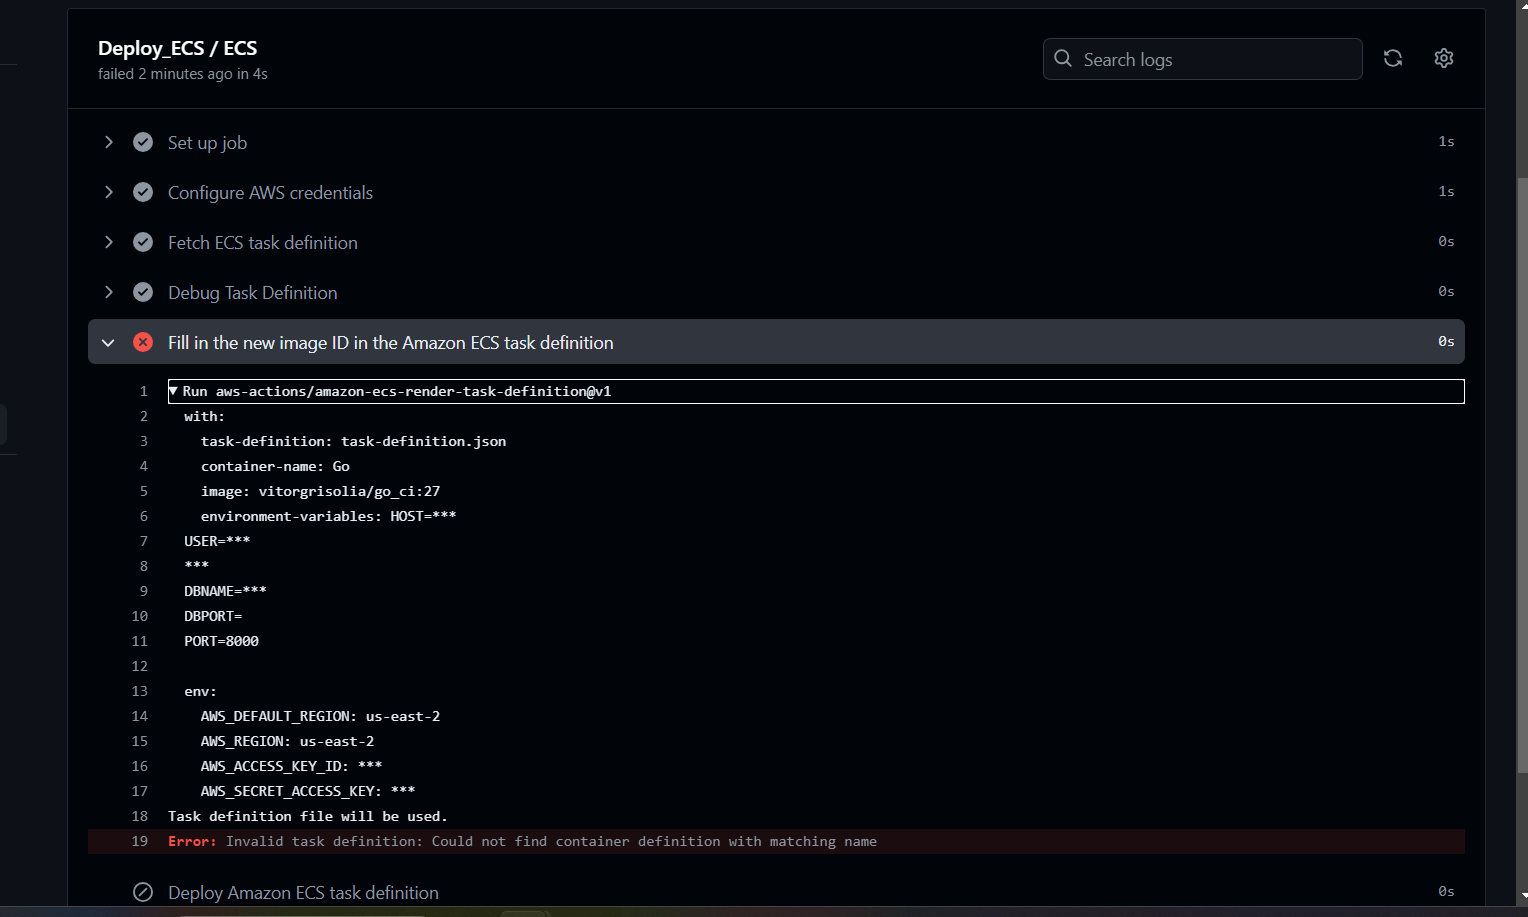
Task: Open the Fetch ECS task definition step title
Action: coord(263,242)
